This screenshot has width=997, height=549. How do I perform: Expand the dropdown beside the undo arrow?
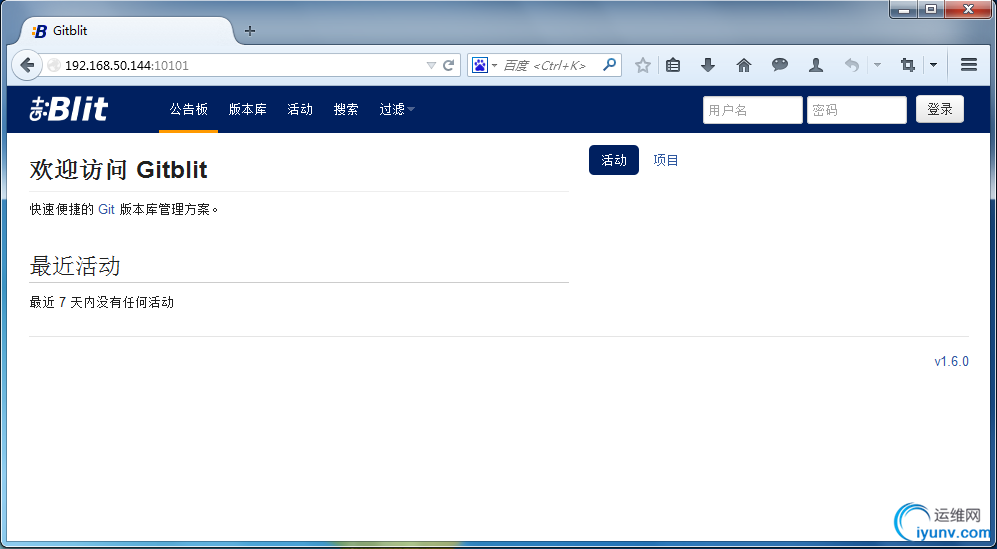(x=877, y=65)
